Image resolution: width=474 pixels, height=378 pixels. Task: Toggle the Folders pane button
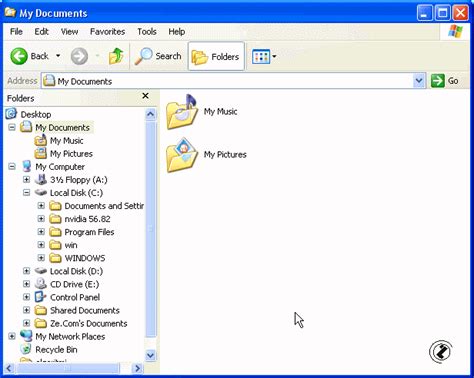pyautogui.click(x=216, y=56)
